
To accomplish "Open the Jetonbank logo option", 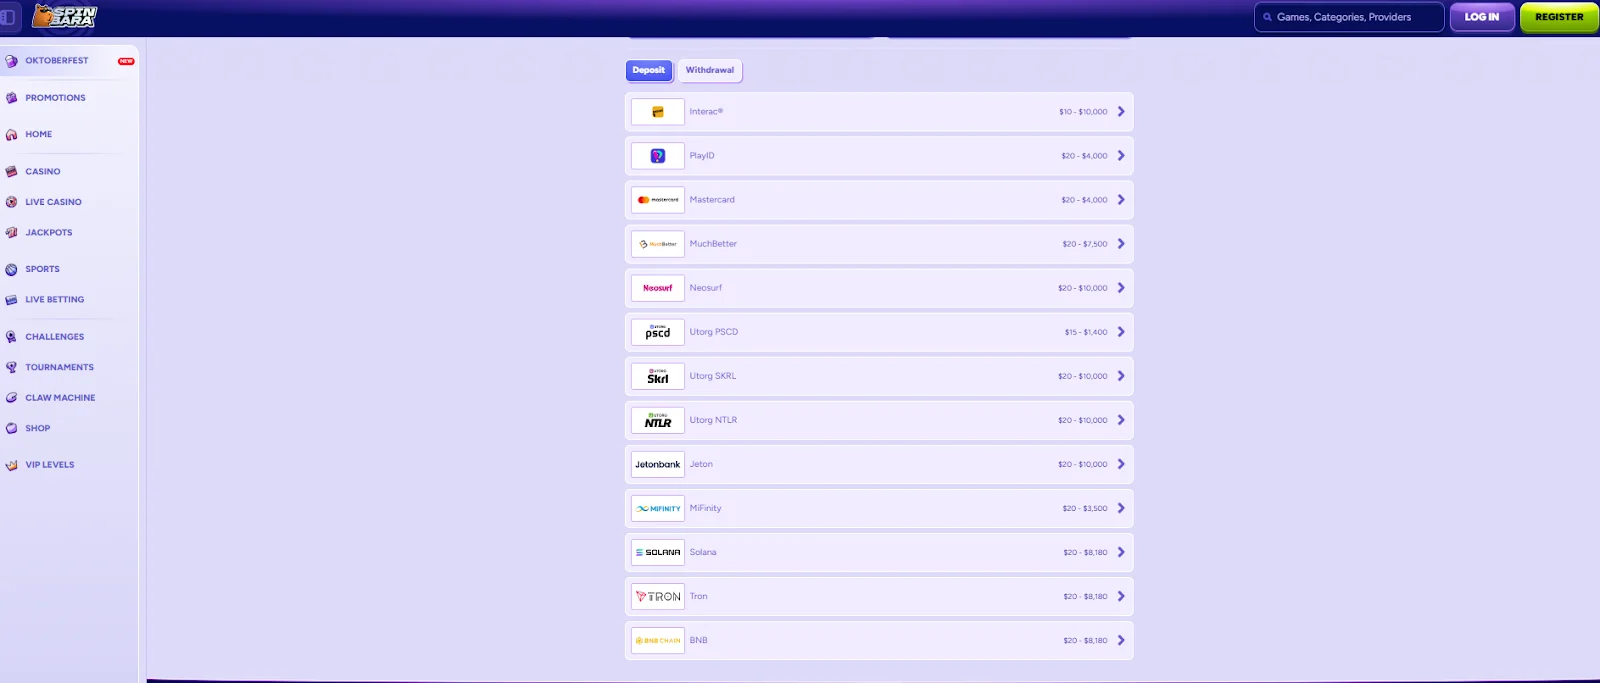I will click(x=658, y=464).
